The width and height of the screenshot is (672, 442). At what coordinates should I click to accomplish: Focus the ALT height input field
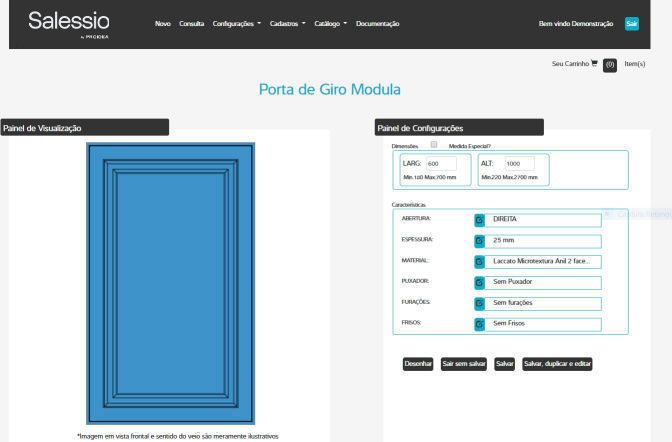coord(519,163)
